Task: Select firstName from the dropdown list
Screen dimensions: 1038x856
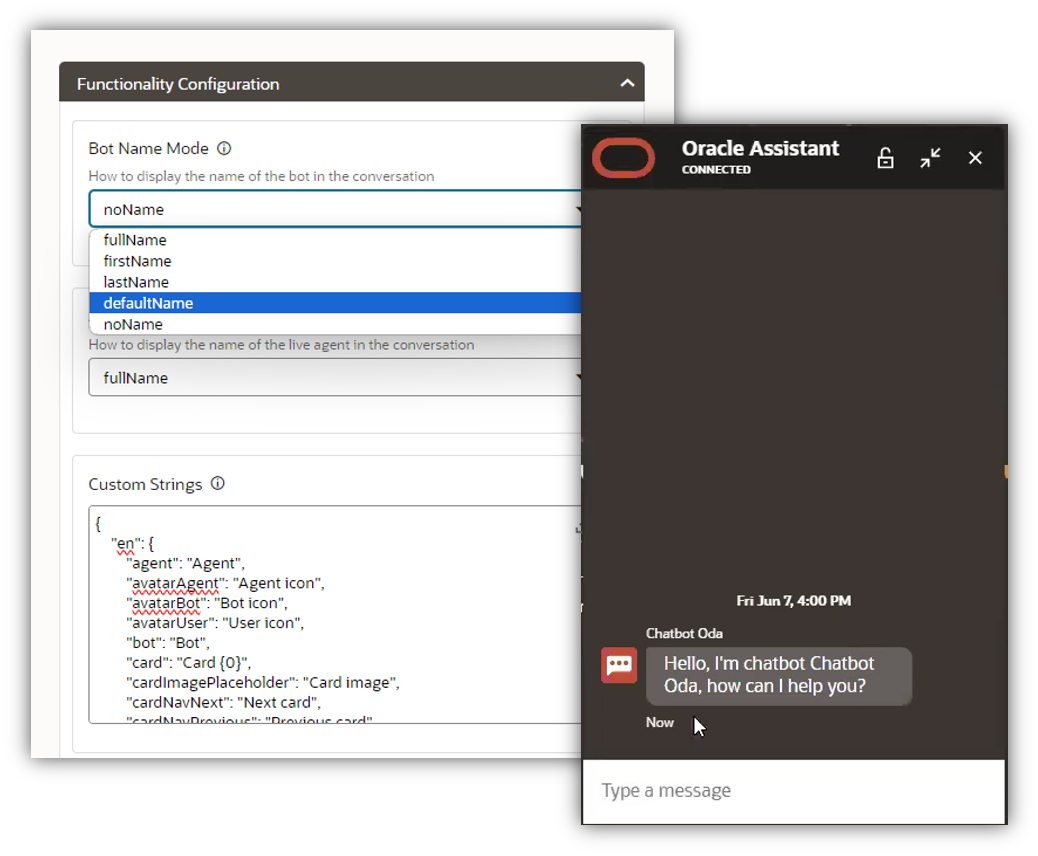Action: click(x=137, y=261)
